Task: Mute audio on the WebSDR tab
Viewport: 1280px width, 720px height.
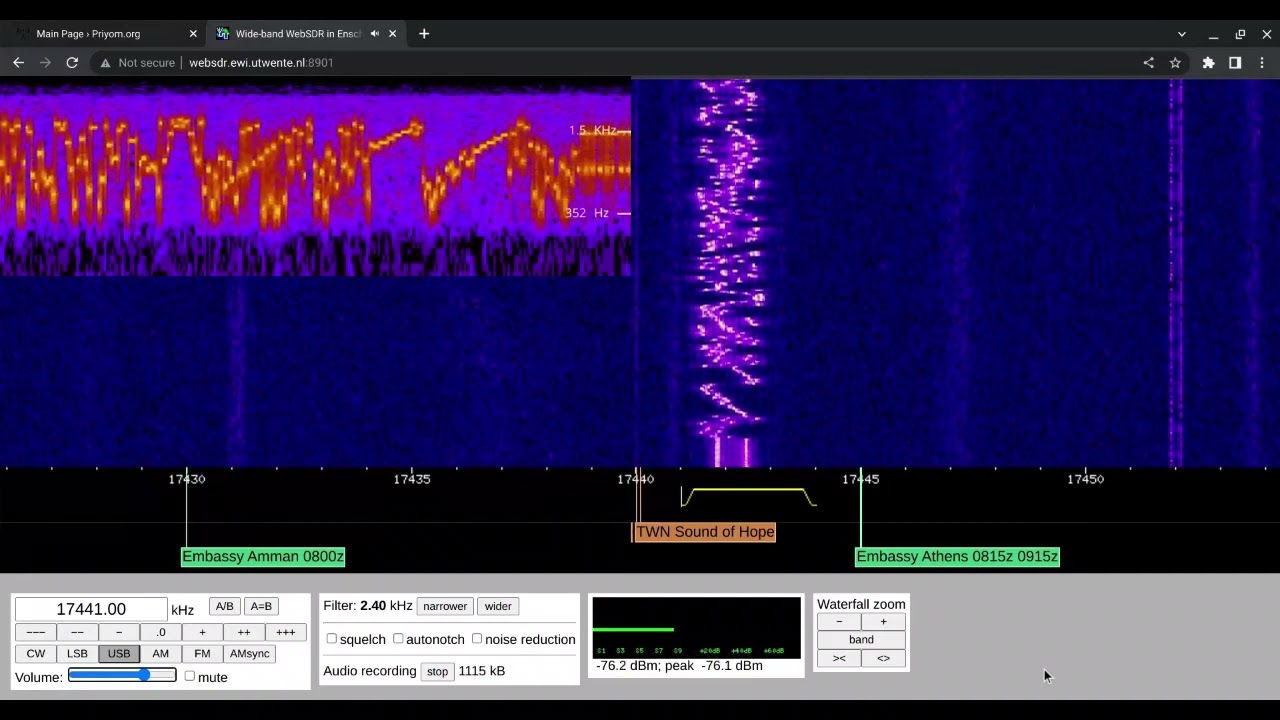Action: click(375, 33)
